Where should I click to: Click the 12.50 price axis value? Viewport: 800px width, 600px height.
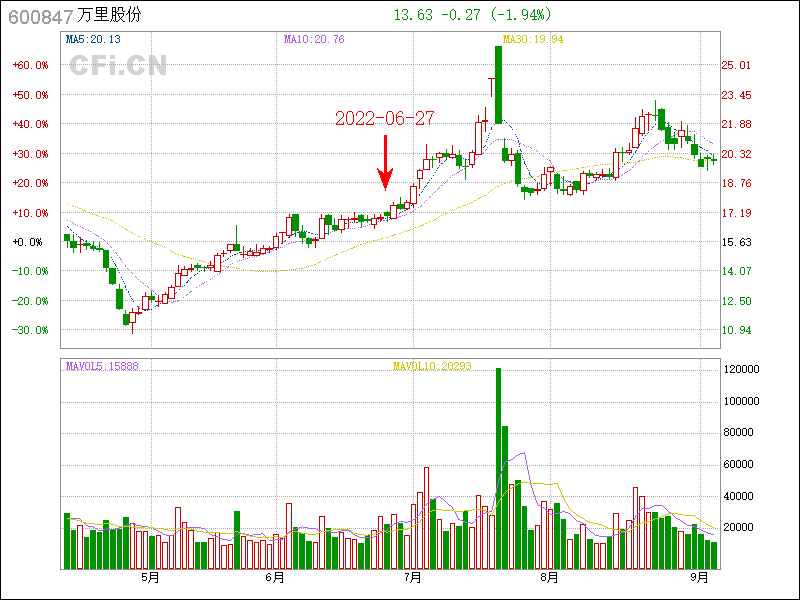point(736,301)
